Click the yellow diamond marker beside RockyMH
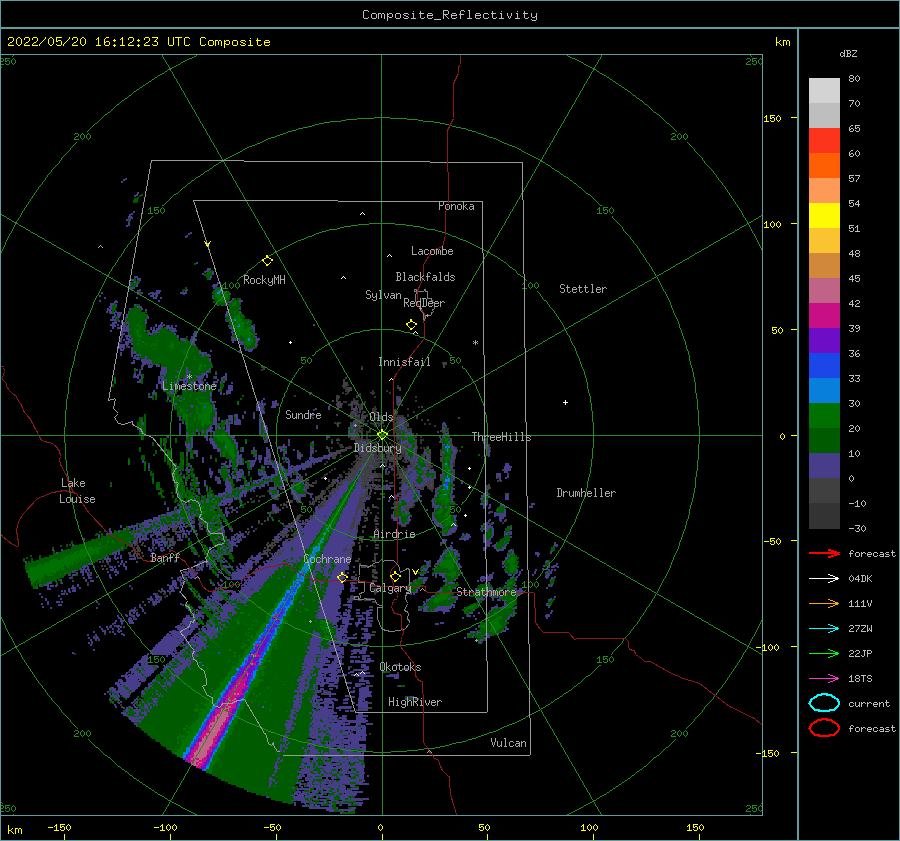Image resolution: width=900 pixels, height=841 pixels. point(267,261)
